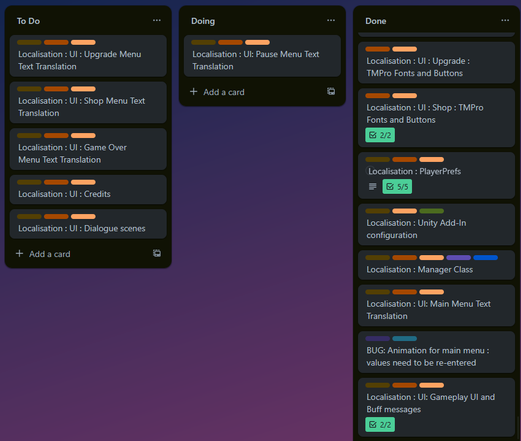Click purple label on Manager Class card
The image size is (521, 441).
tap(458, 258)
